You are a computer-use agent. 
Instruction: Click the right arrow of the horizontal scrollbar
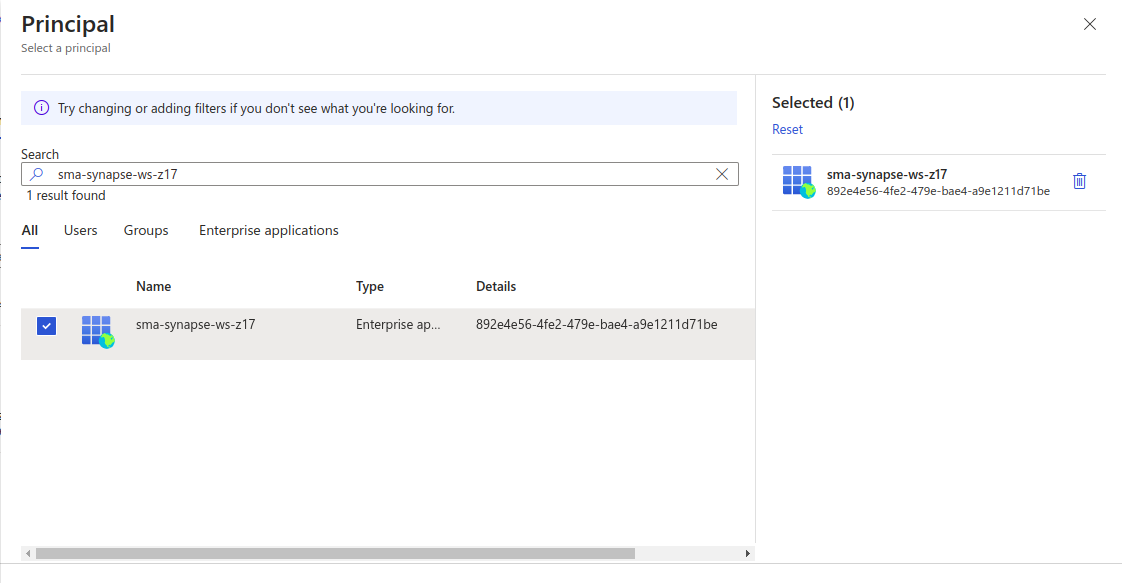click(747, 553)
